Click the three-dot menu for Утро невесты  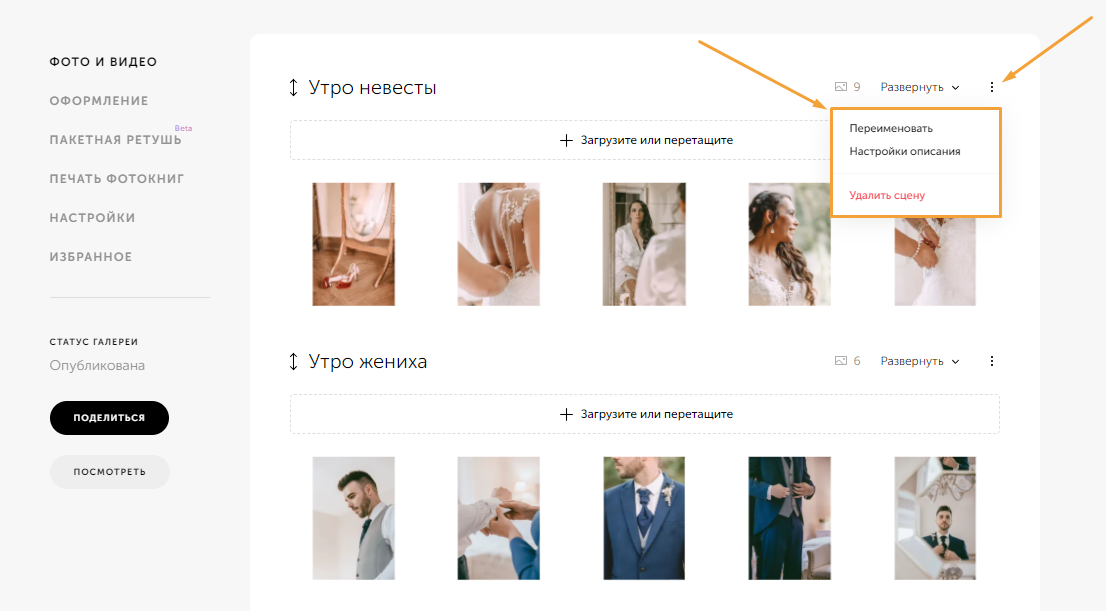[x=992, y=87]
